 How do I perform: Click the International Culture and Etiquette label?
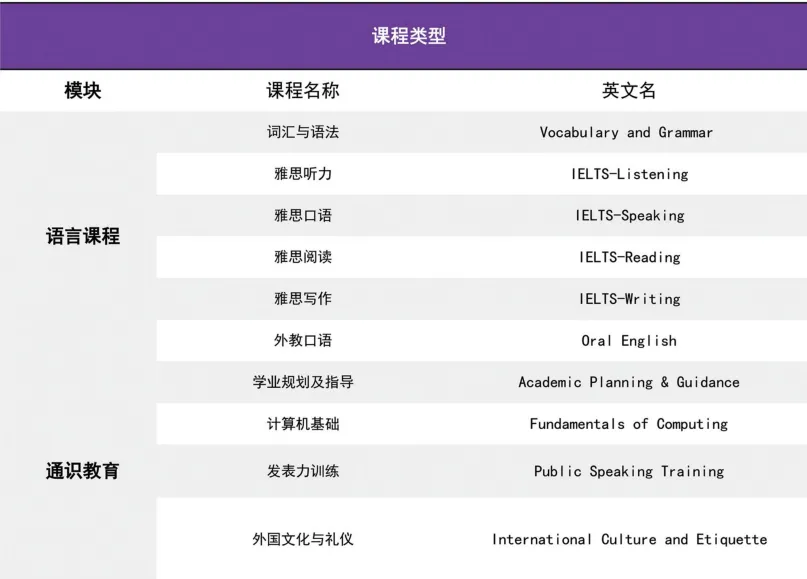point(629,539)
